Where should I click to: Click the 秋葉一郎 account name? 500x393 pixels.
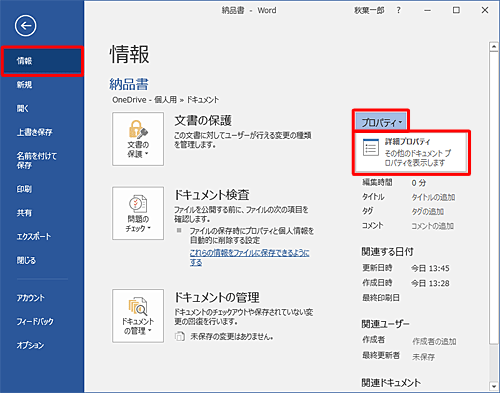[x=369, y=10]
